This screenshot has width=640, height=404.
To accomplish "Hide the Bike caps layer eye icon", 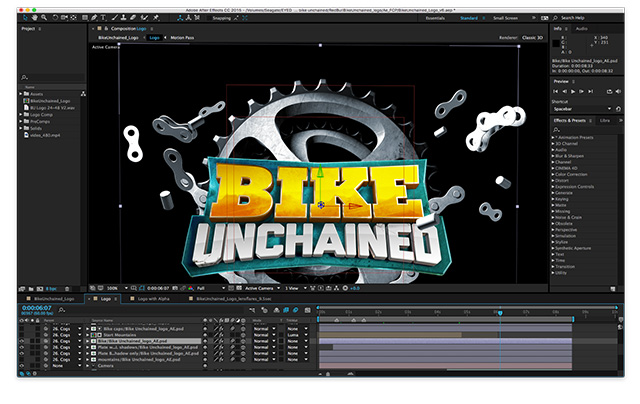I will pos(22,326).
